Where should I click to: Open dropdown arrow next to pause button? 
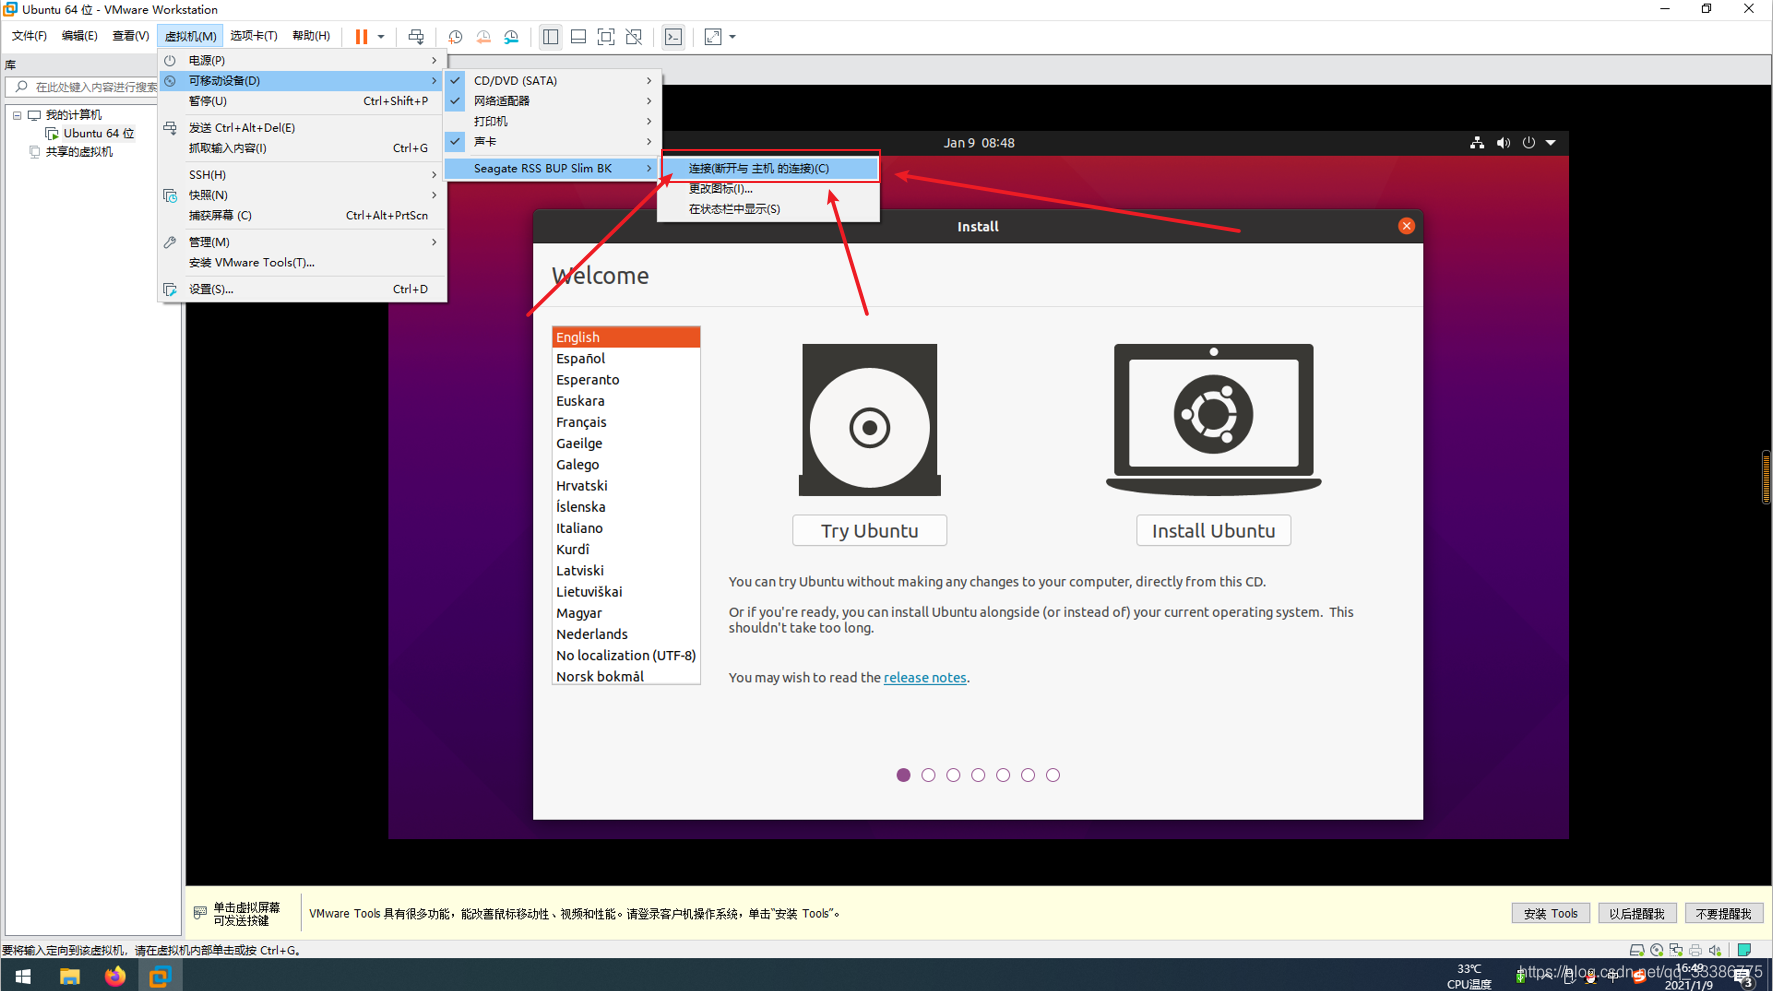381,37
